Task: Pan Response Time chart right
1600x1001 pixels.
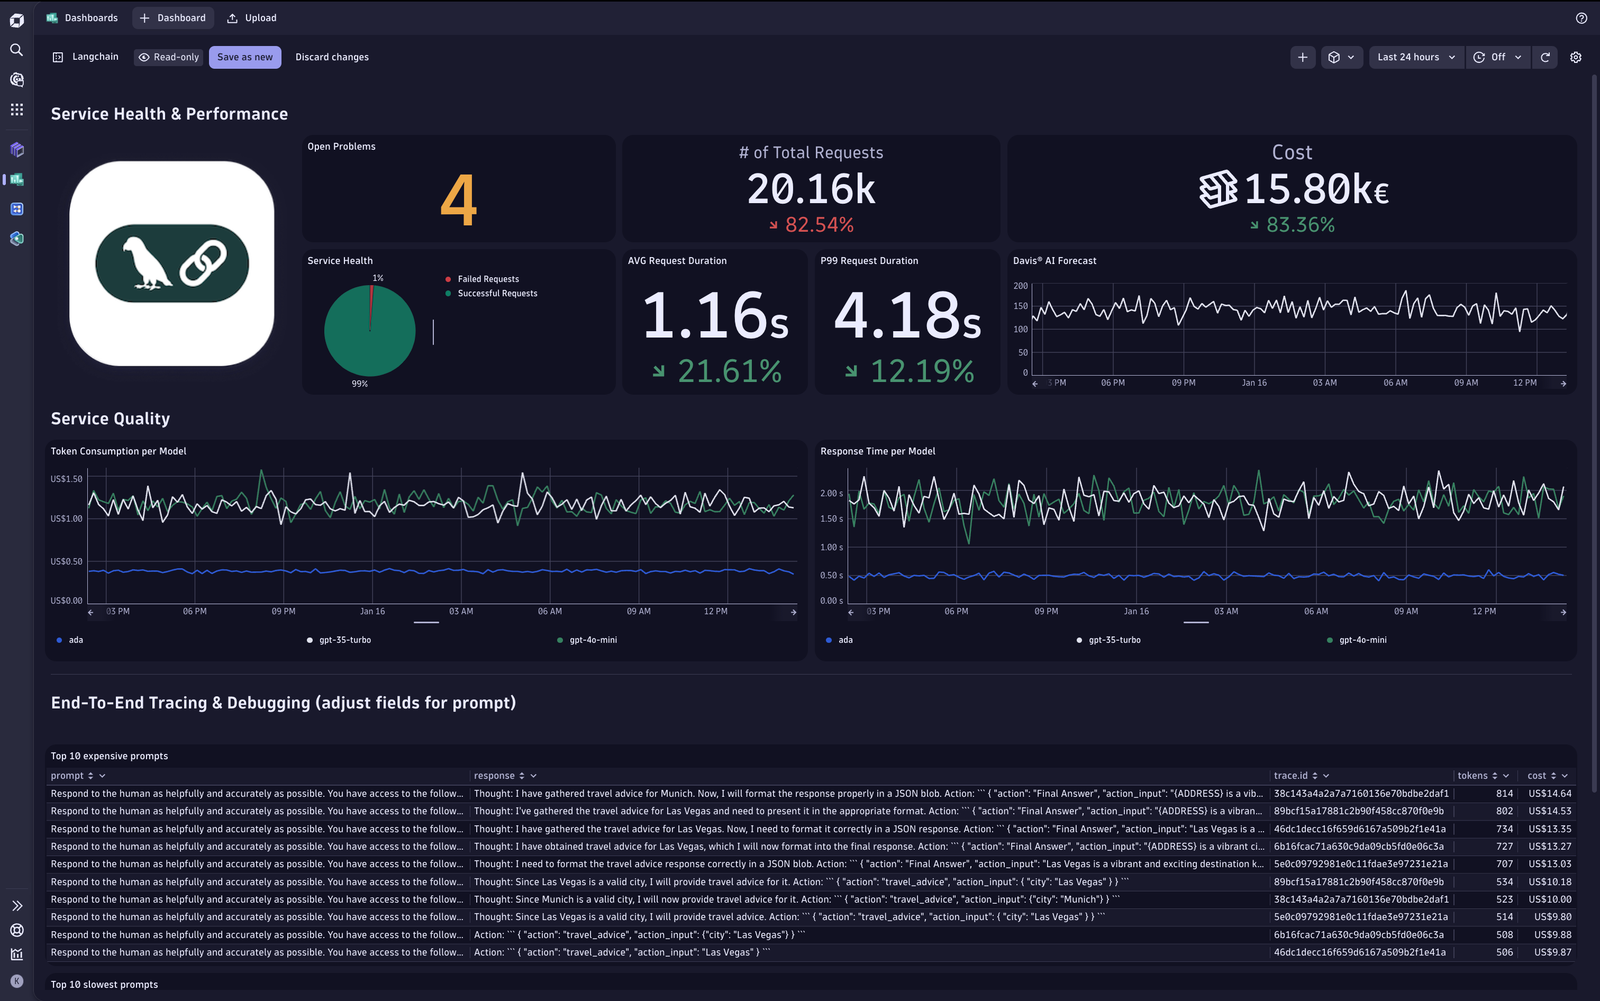Action: click(x=1563, y=612)
